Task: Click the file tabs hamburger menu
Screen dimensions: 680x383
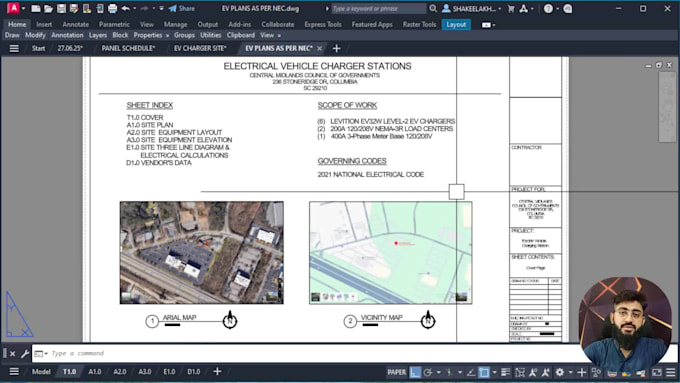Action: pos(14,48)
